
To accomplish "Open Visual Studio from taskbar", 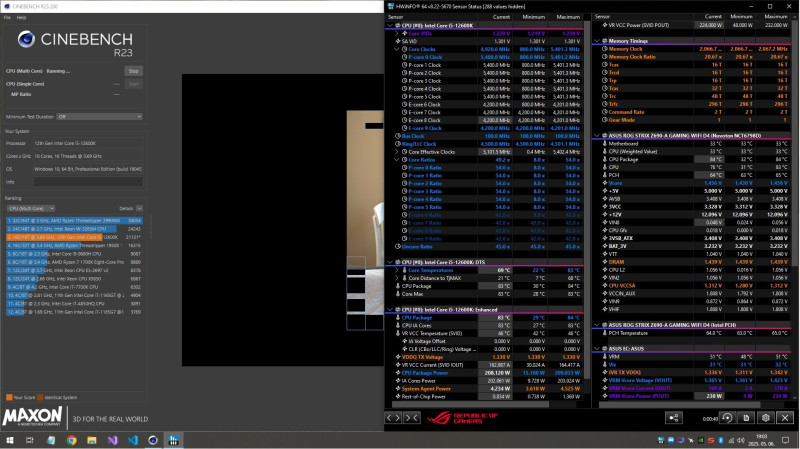I will pyautogui.click(x=112, y=440).
